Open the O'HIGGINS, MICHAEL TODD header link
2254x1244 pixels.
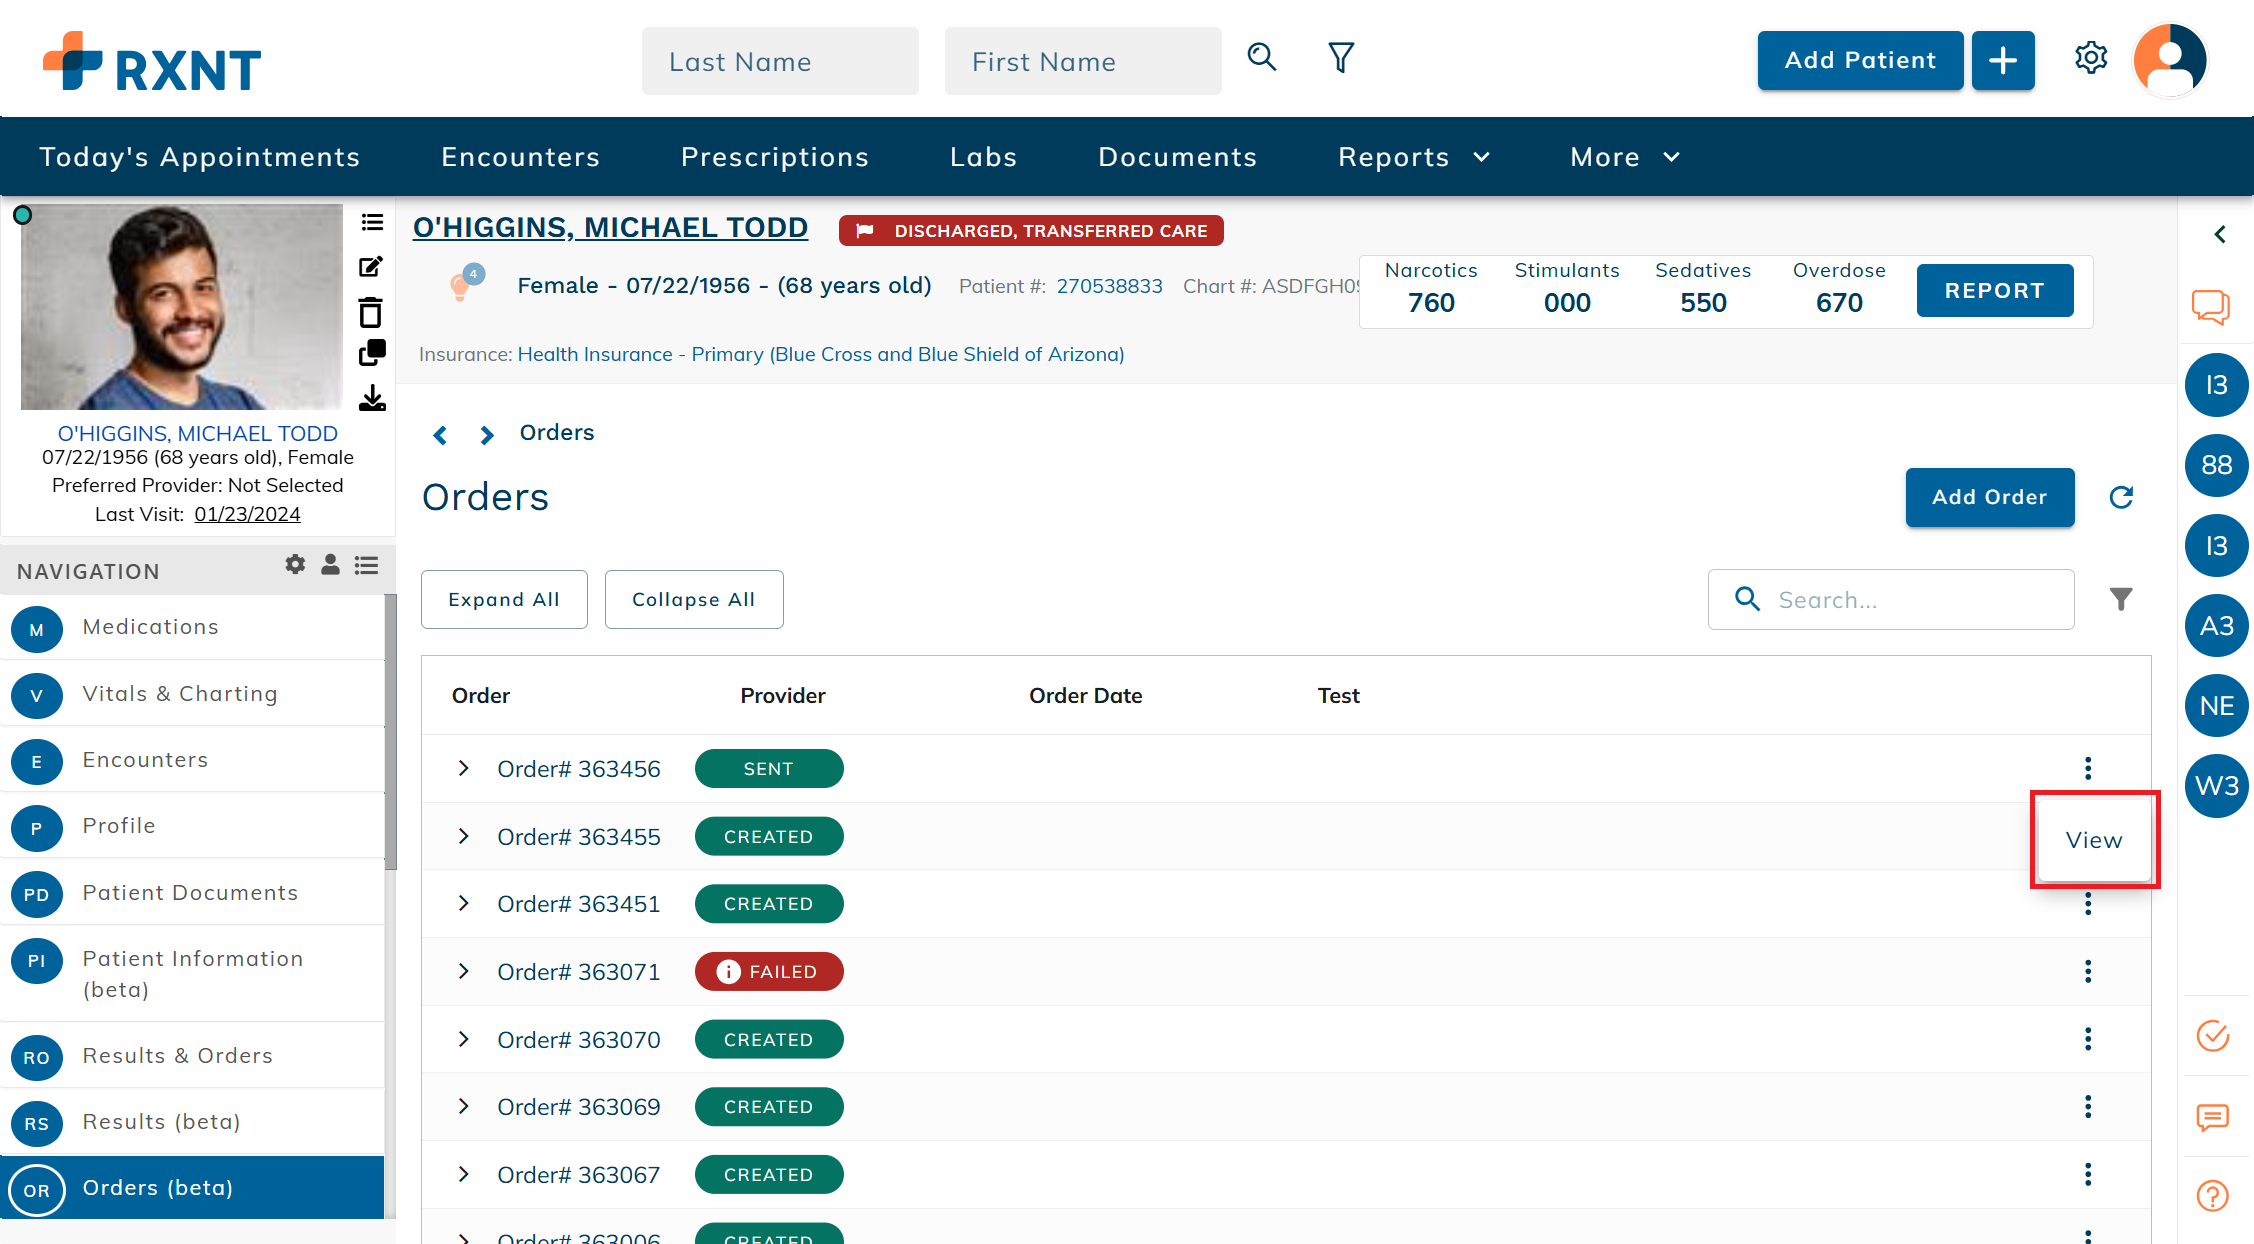pos(610,228)
